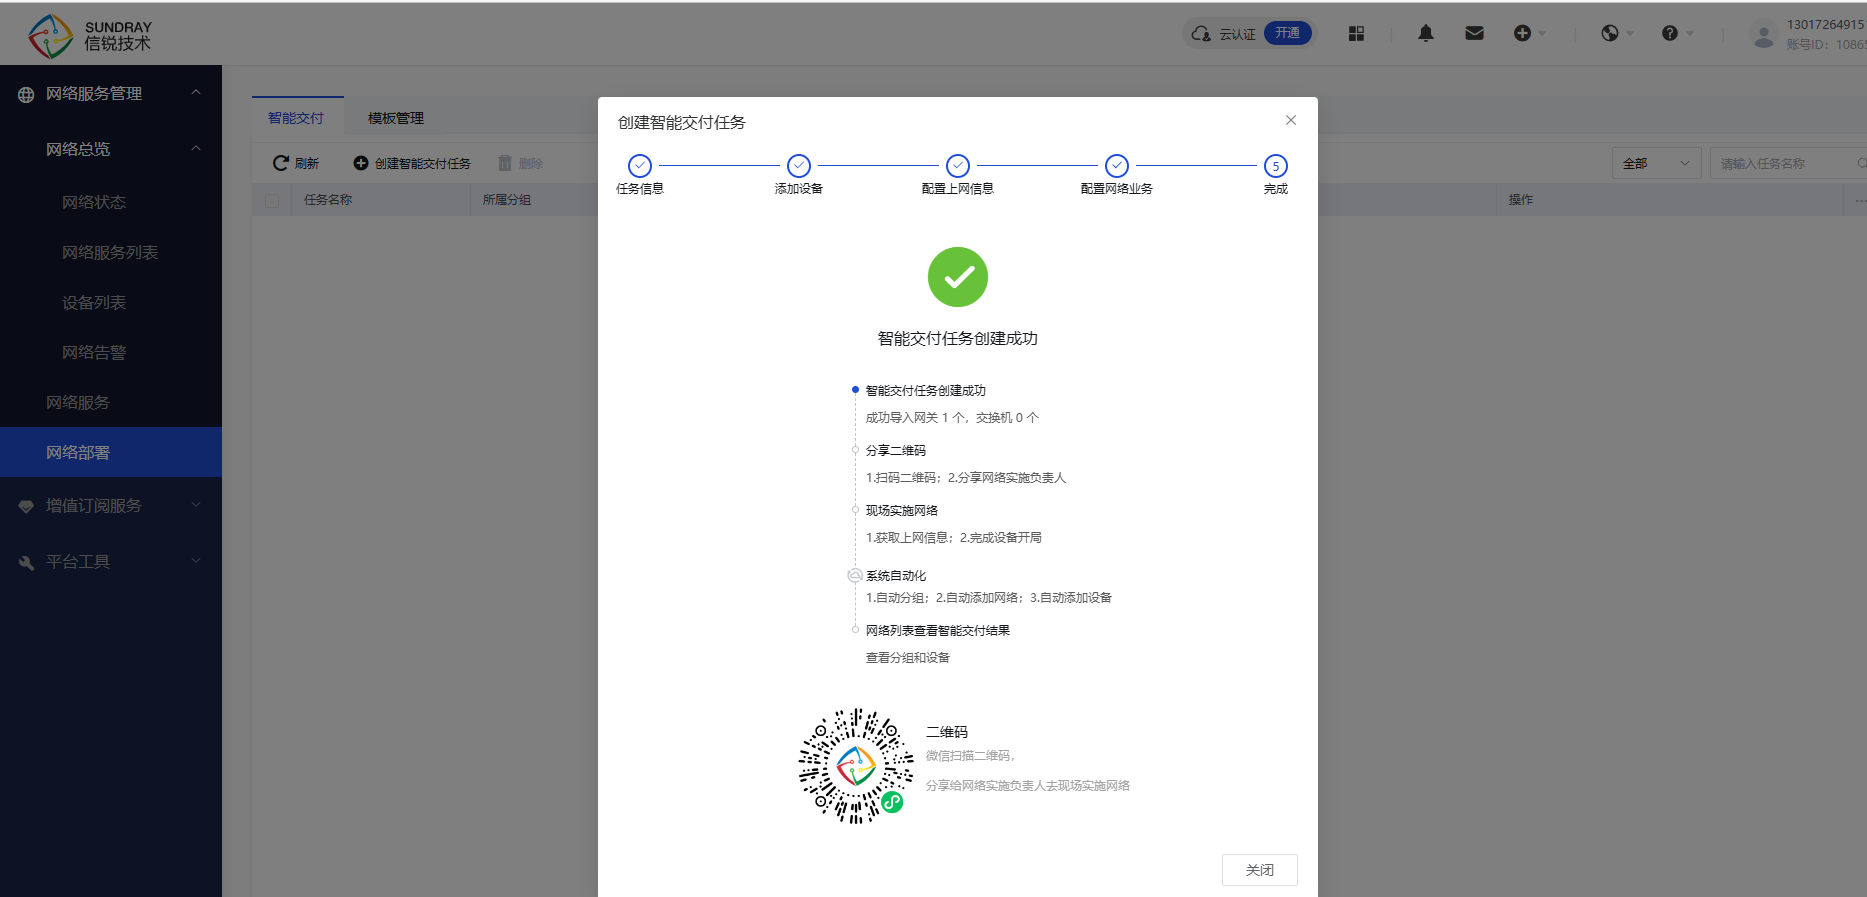Click the notification bell icon
The image size is (1867, 897).
1426,33
